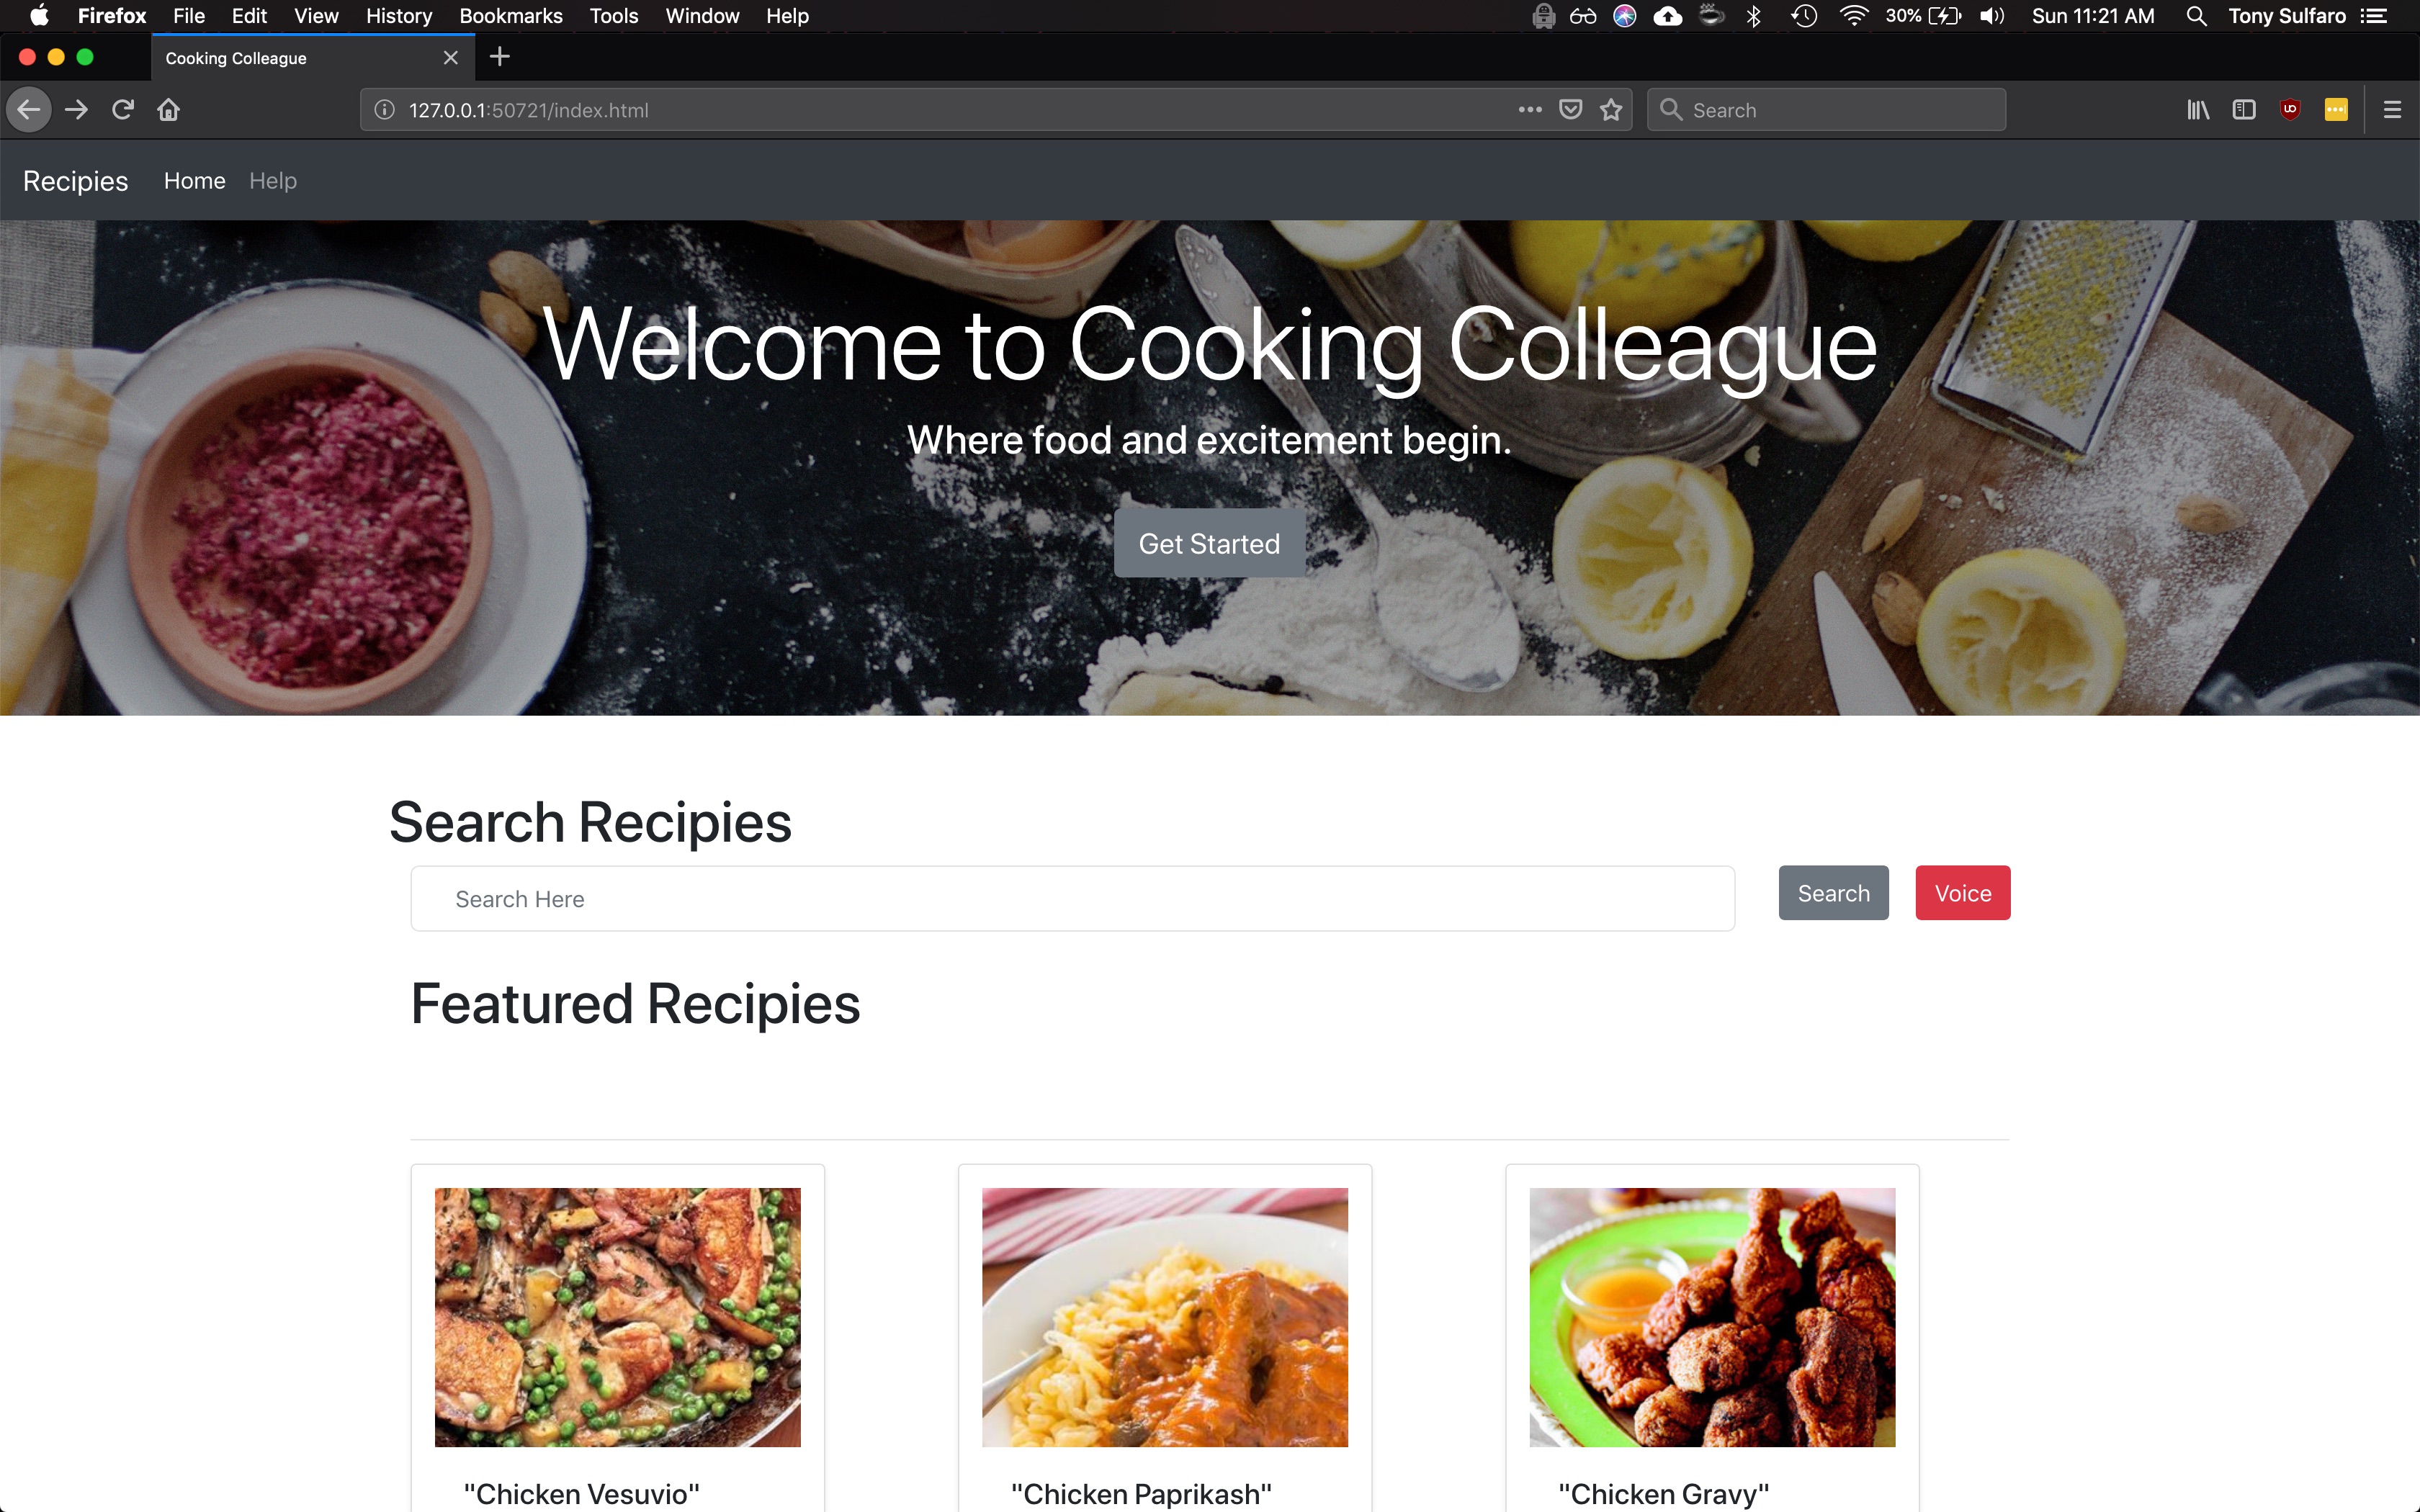
Task: Click the browser Back arrow button
Action: [29, 110]
